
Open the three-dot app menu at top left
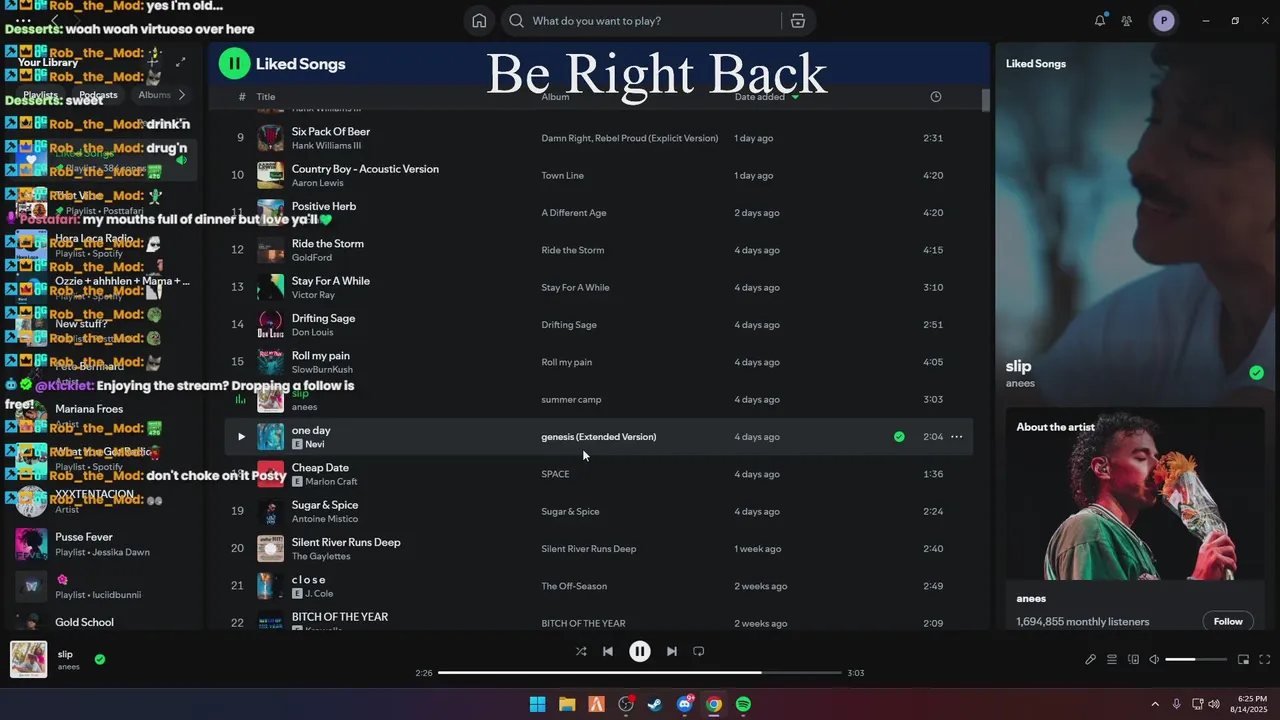(x=23, y=20)
